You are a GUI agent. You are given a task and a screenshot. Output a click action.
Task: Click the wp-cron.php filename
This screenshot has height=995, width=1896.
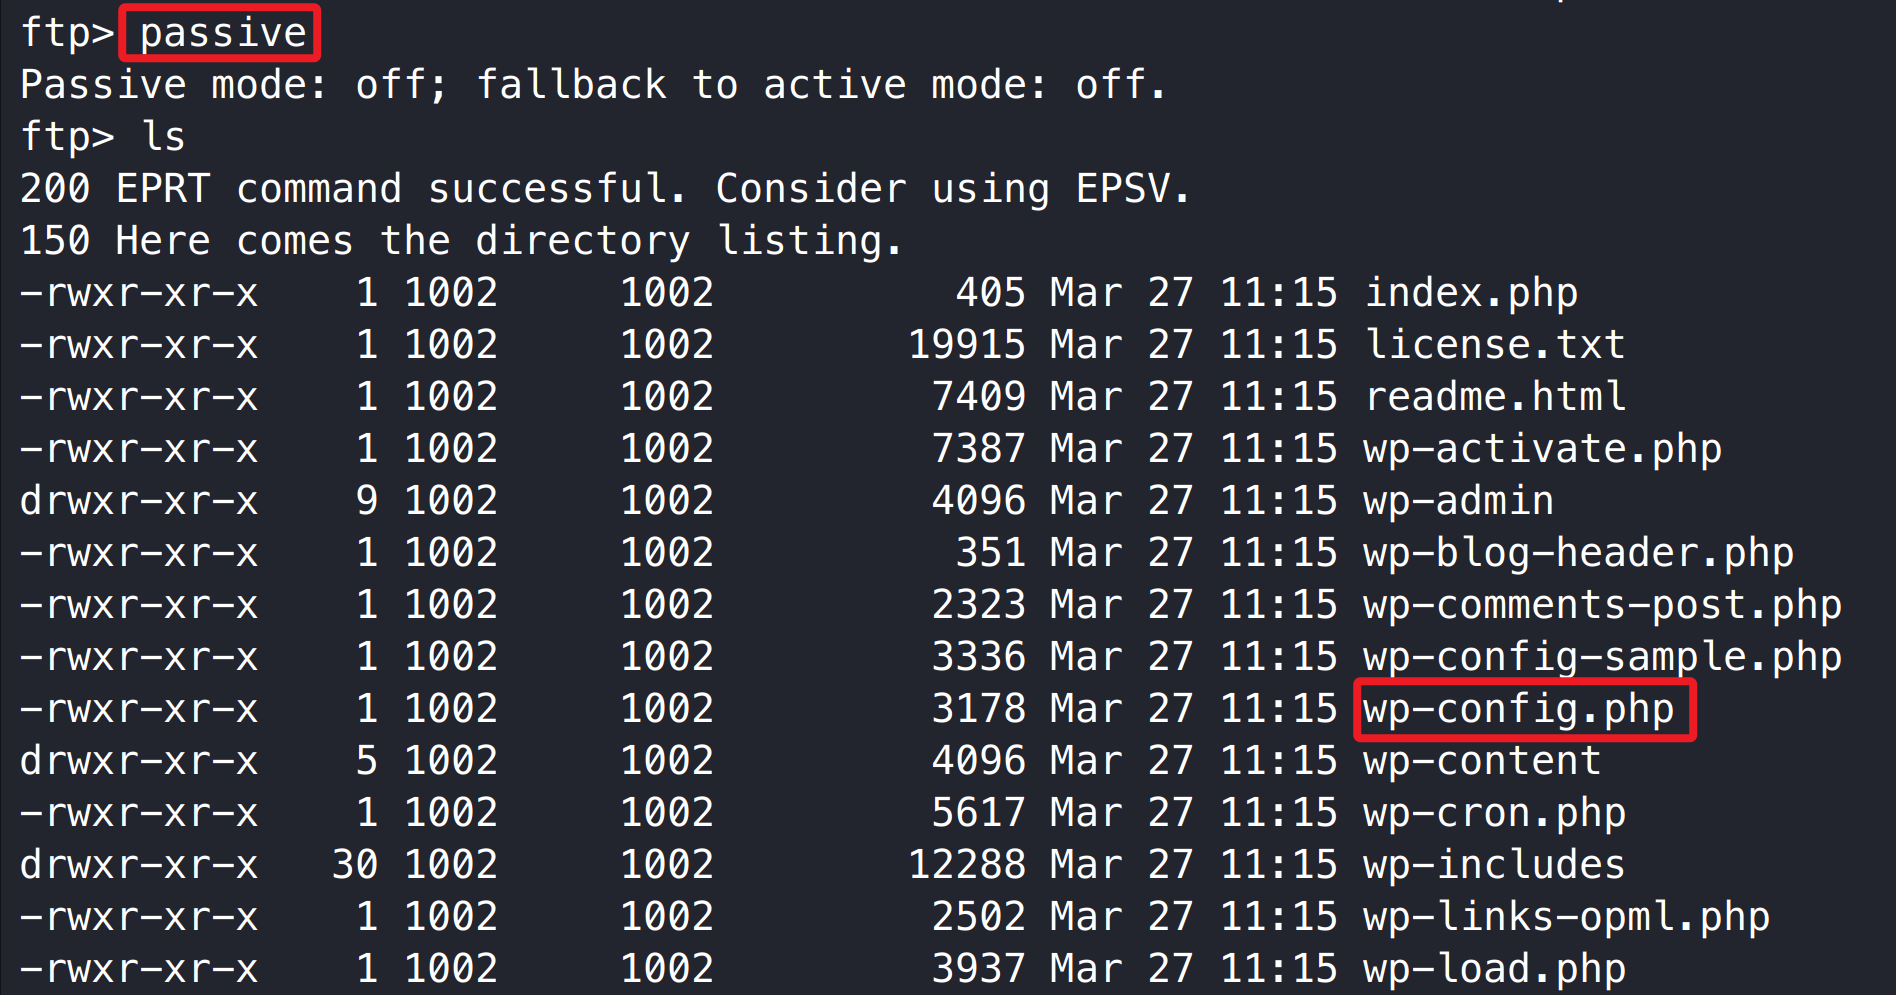click(x=1494, y=813)
